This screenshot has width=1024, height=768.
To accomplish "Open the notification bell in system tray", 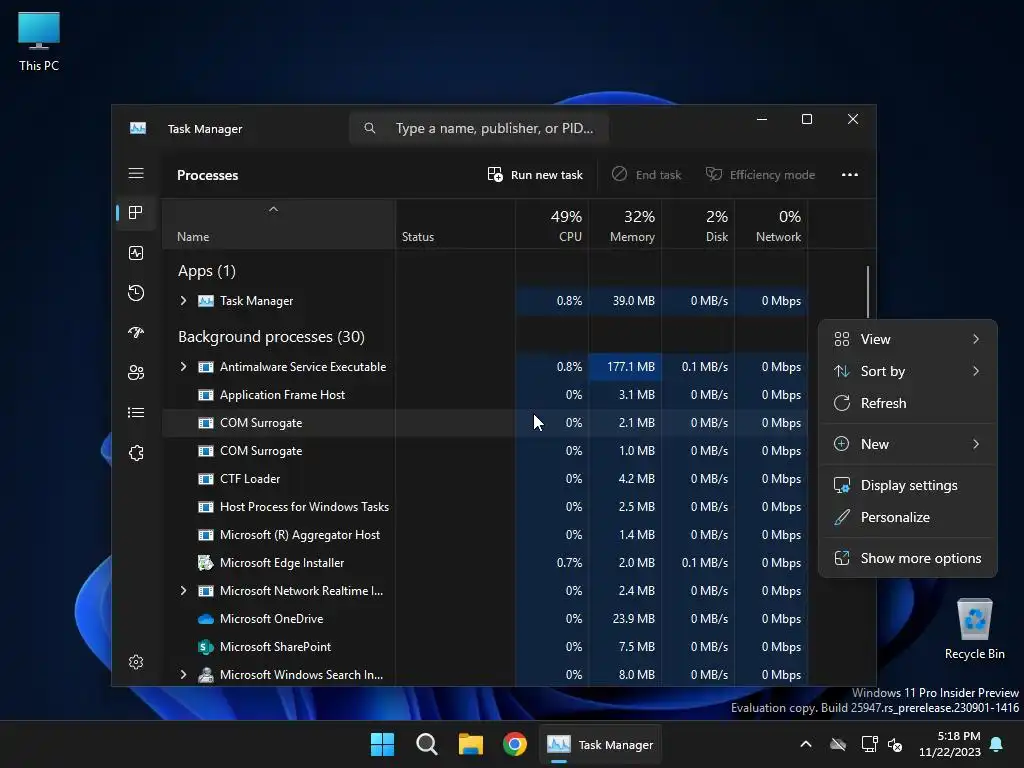I will (996, 744).
